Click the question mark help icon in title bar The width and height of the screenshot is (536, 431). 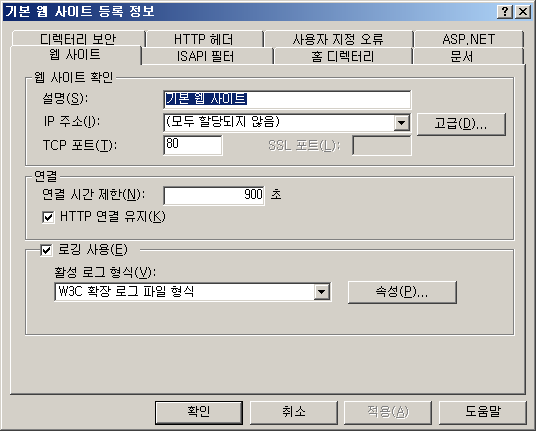pos(505,12)
